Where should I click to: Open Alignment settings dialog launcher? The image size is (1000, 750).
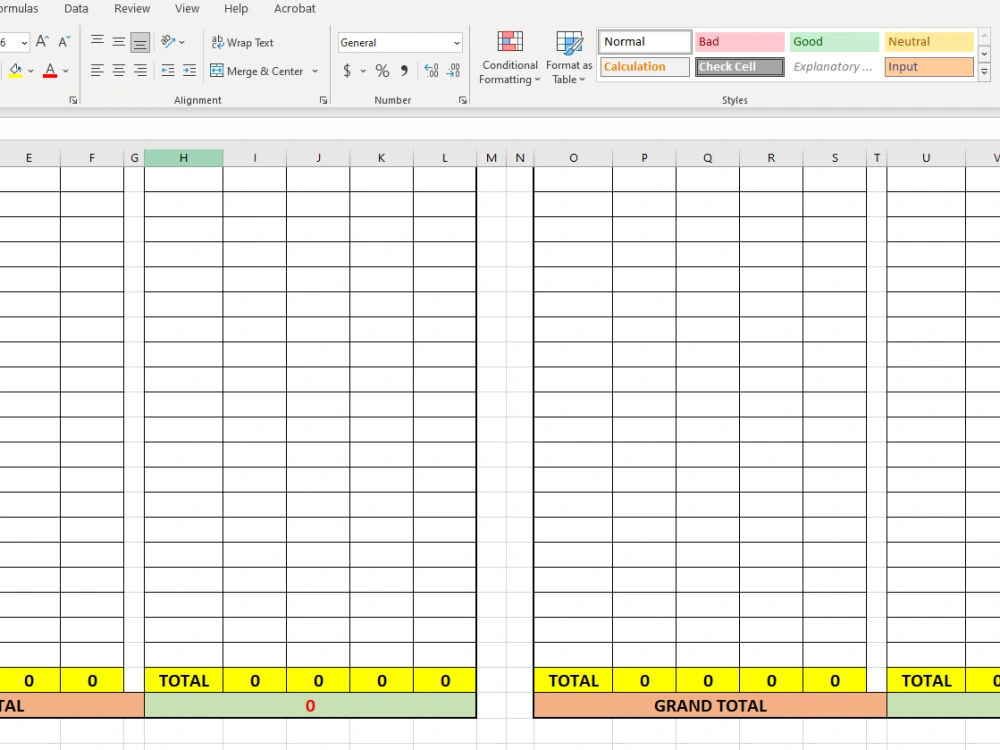[323, 100]
